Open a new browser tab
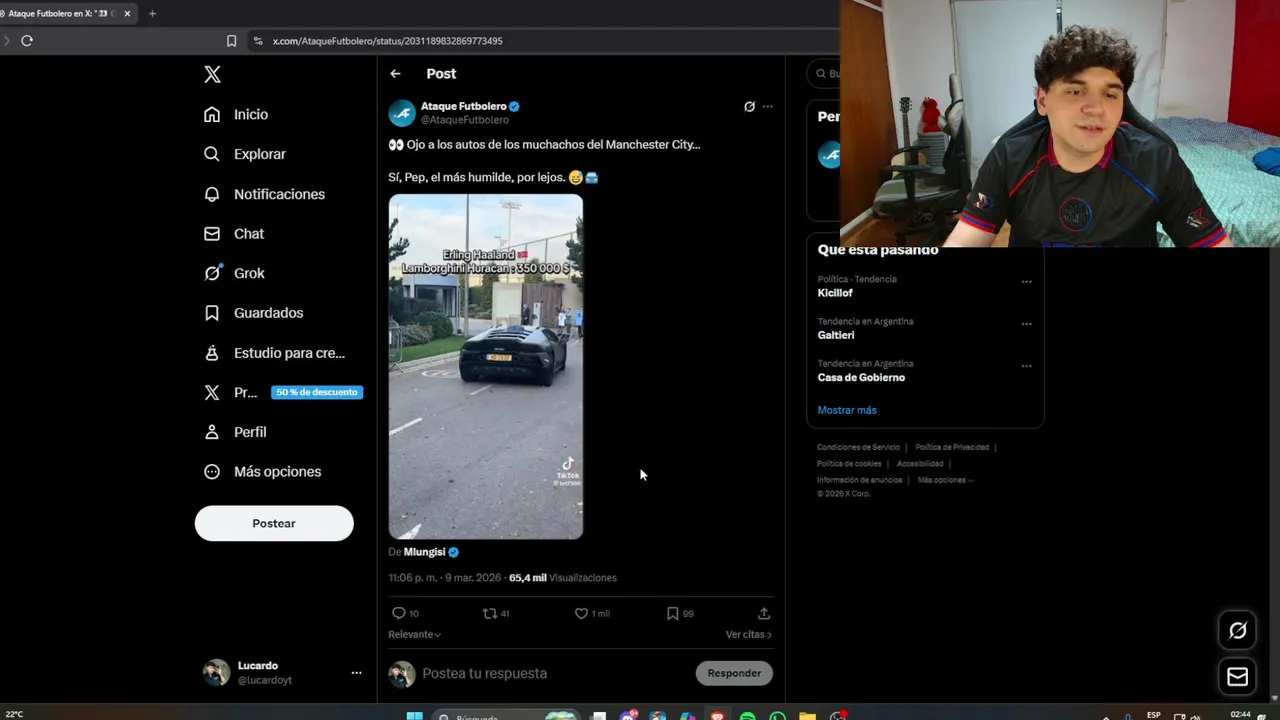Image resolution: width=1280 pixels, height=720 pixels. pyautogui.click(x=152, y=14)
